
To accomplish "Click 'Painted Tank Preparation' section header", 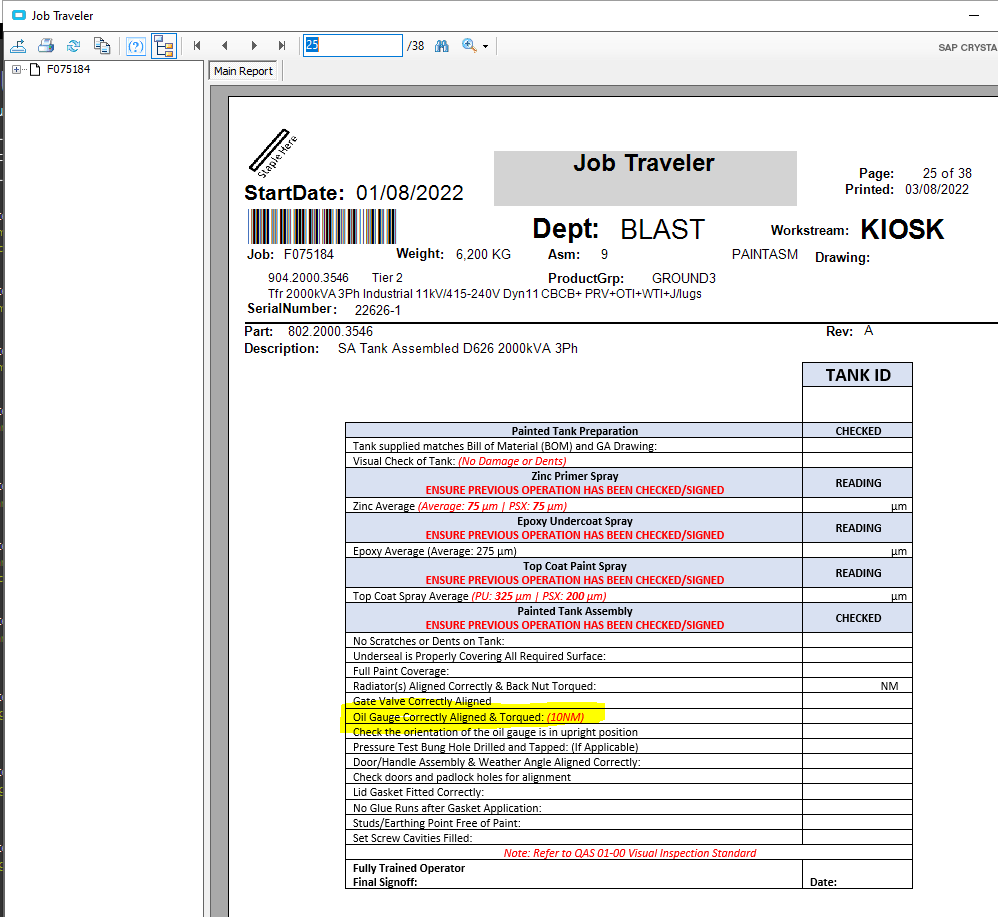I will tap(574, 431).
